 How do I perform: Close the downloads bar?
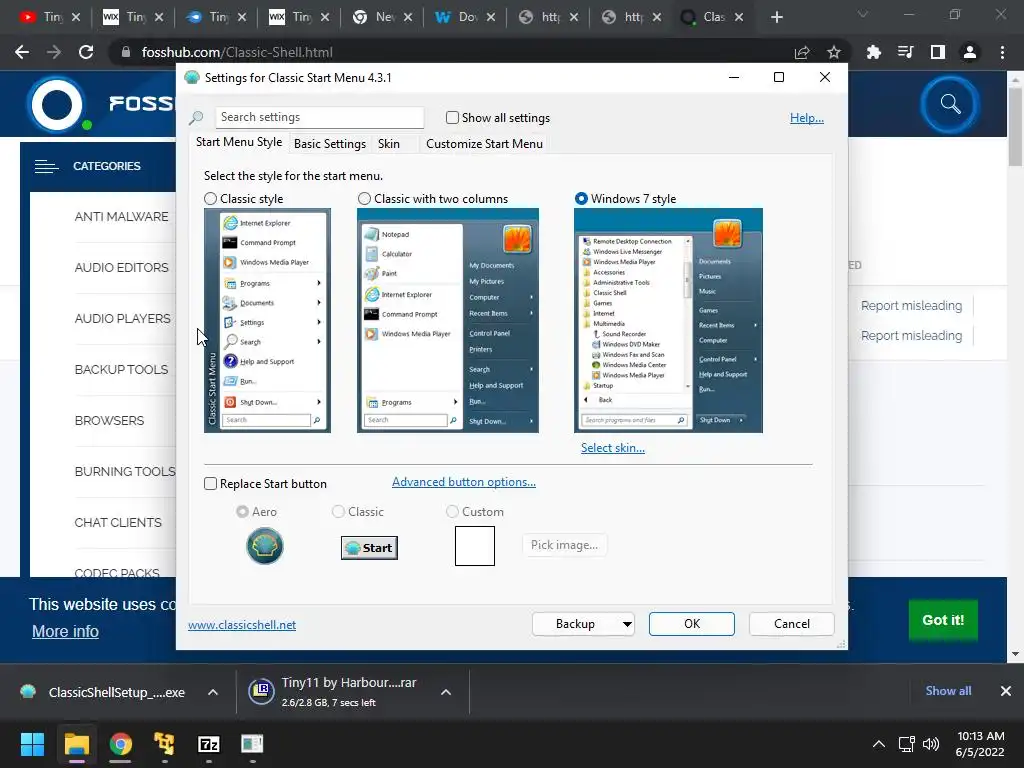[x=1006, y=691]
